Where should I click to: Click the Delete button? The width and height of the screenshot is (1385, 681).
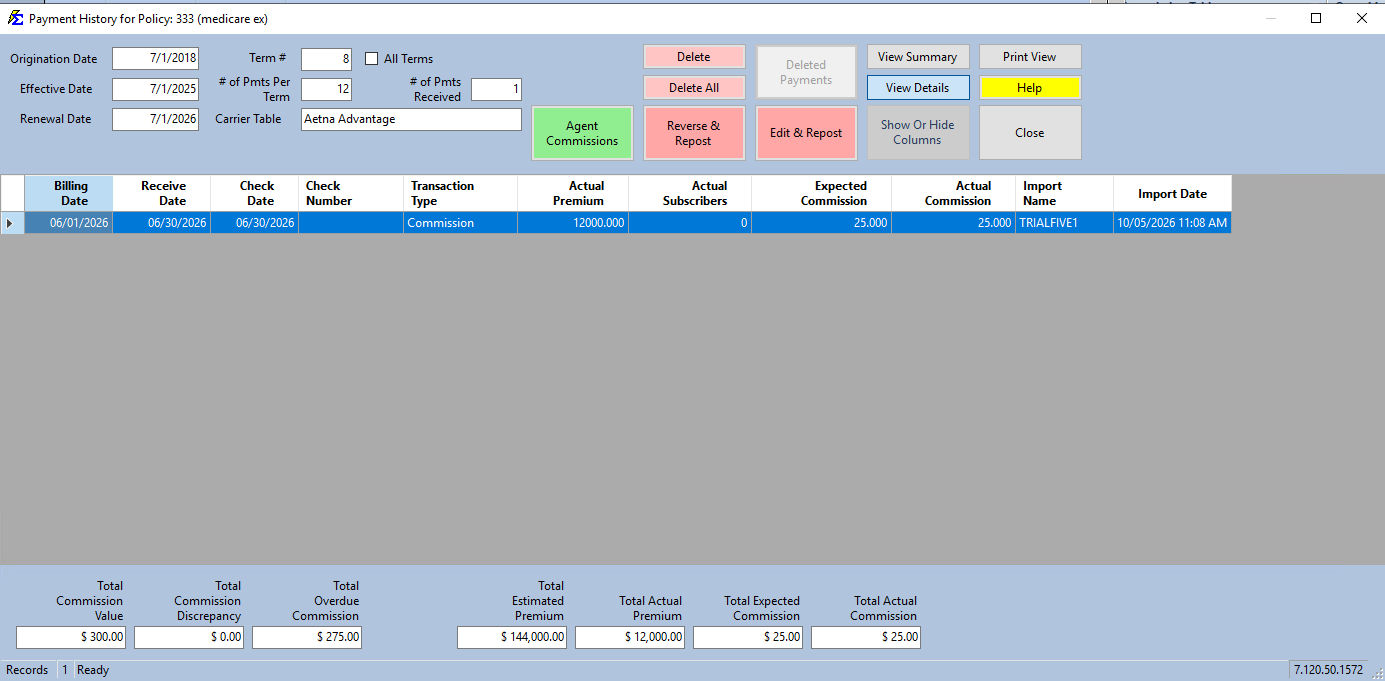694,57
